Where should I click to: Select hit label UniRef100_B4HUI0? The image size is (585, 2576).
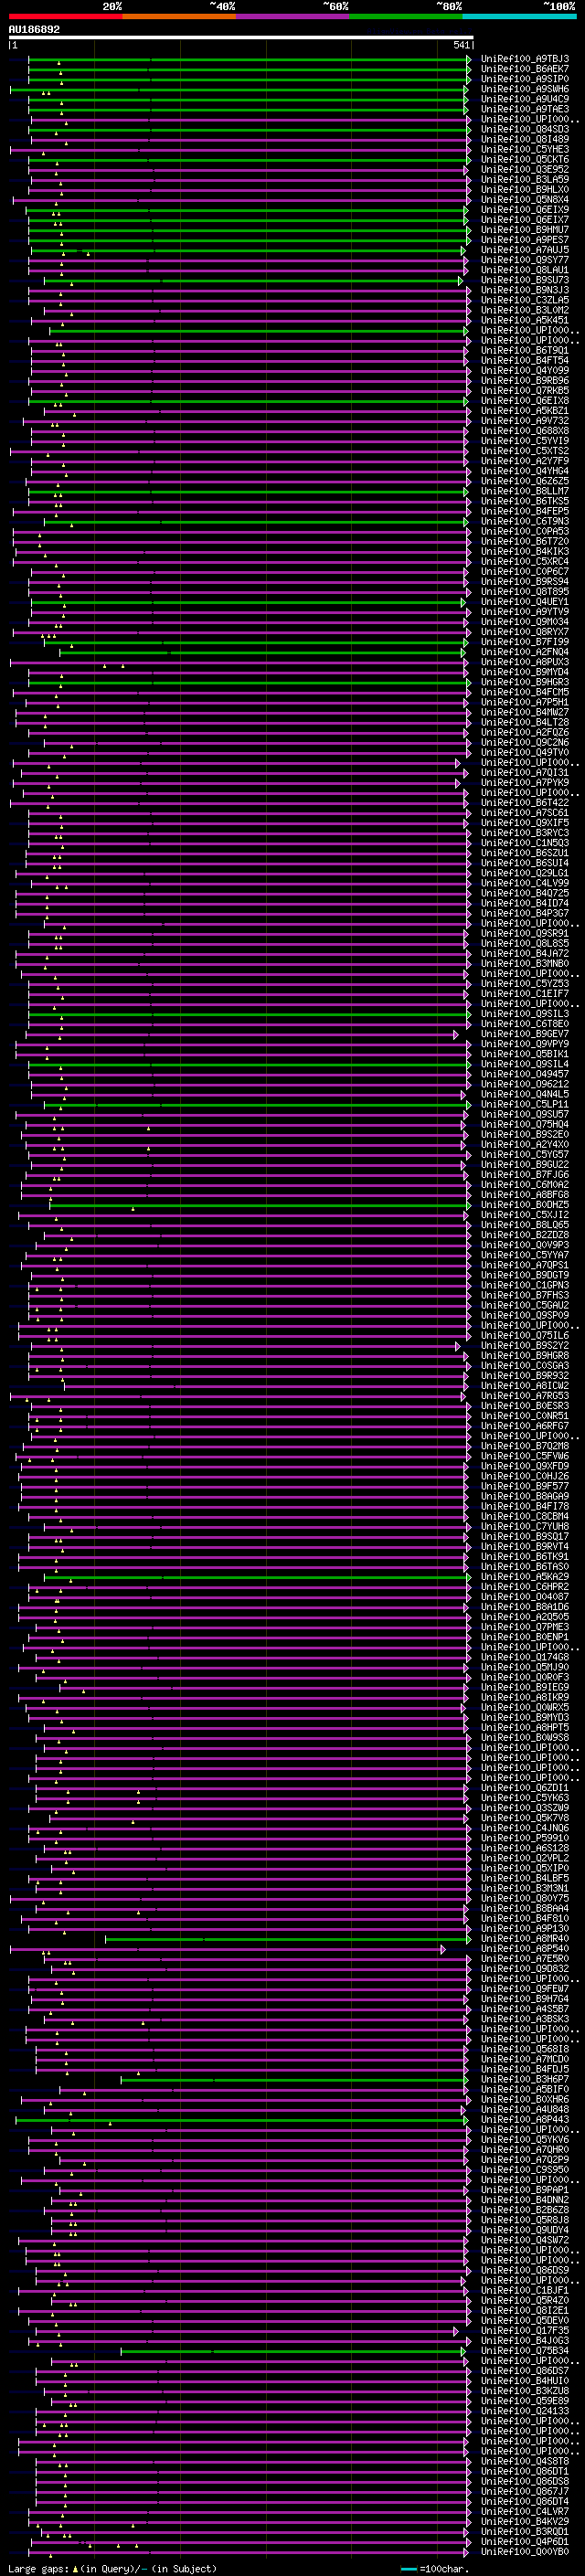tap(525, 2380)
